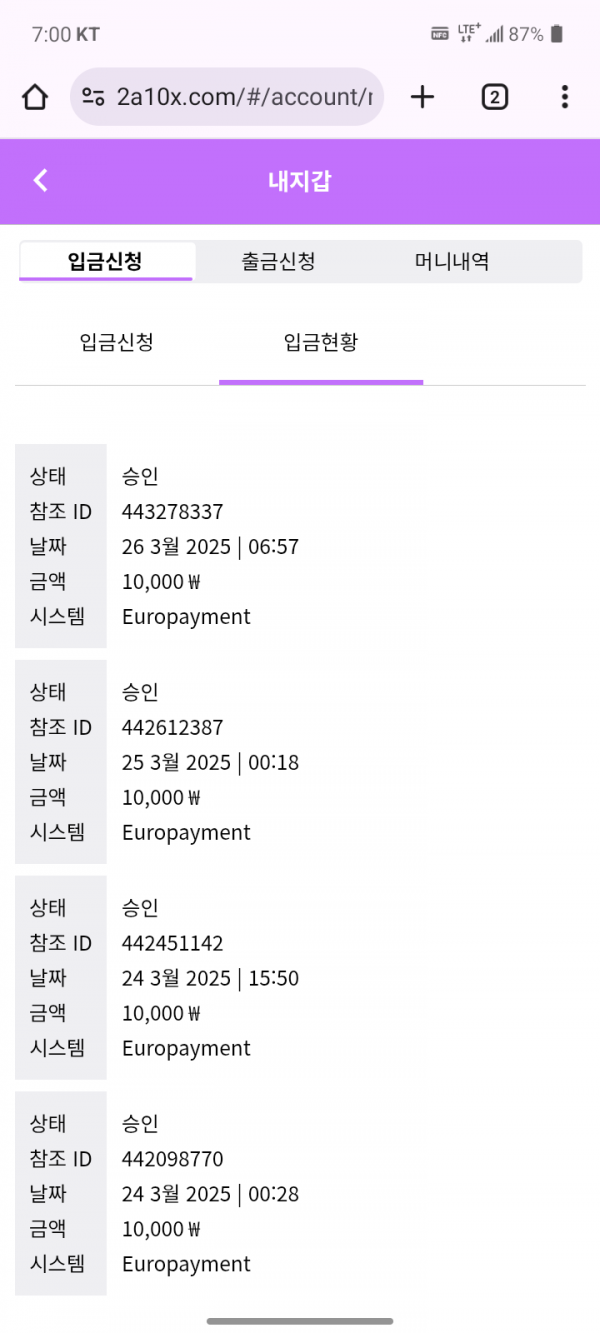Open a new tab with plus icon
The height and width of the screenshot is (1333, 600).
[x=423, y=97]
